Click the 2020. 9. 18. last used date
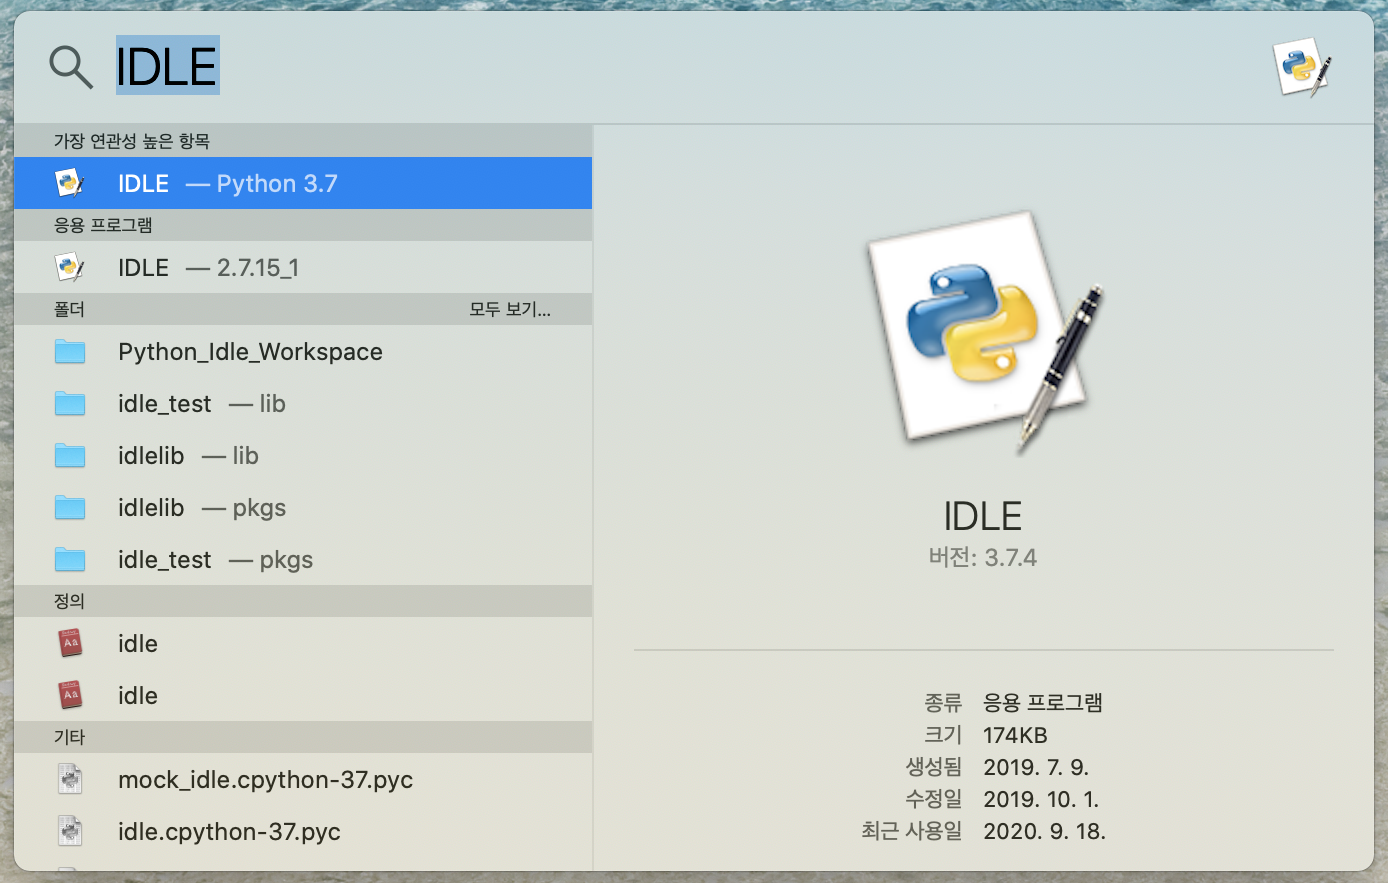The image size is (1388, 883). point(1044,831)
